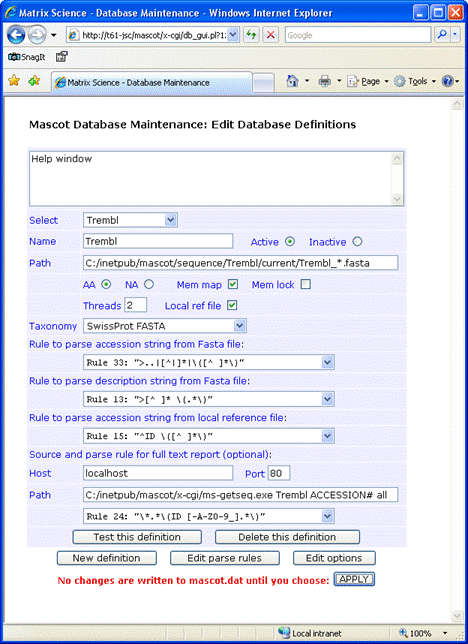Click the Home icon
Image resolution: width=468 pixels, height=644 pixels.
(293, 81)
